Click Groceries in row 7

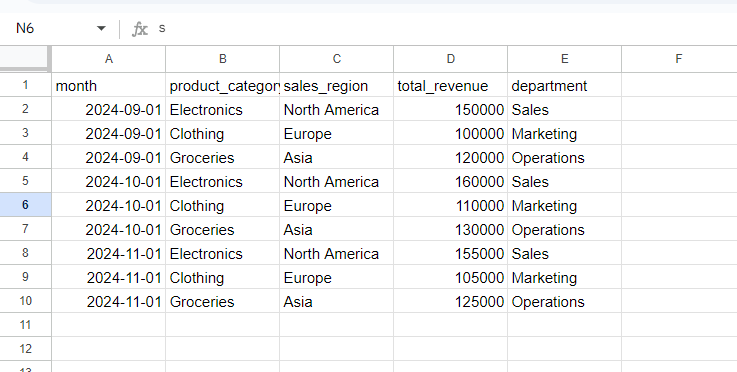tap(222, 230)
